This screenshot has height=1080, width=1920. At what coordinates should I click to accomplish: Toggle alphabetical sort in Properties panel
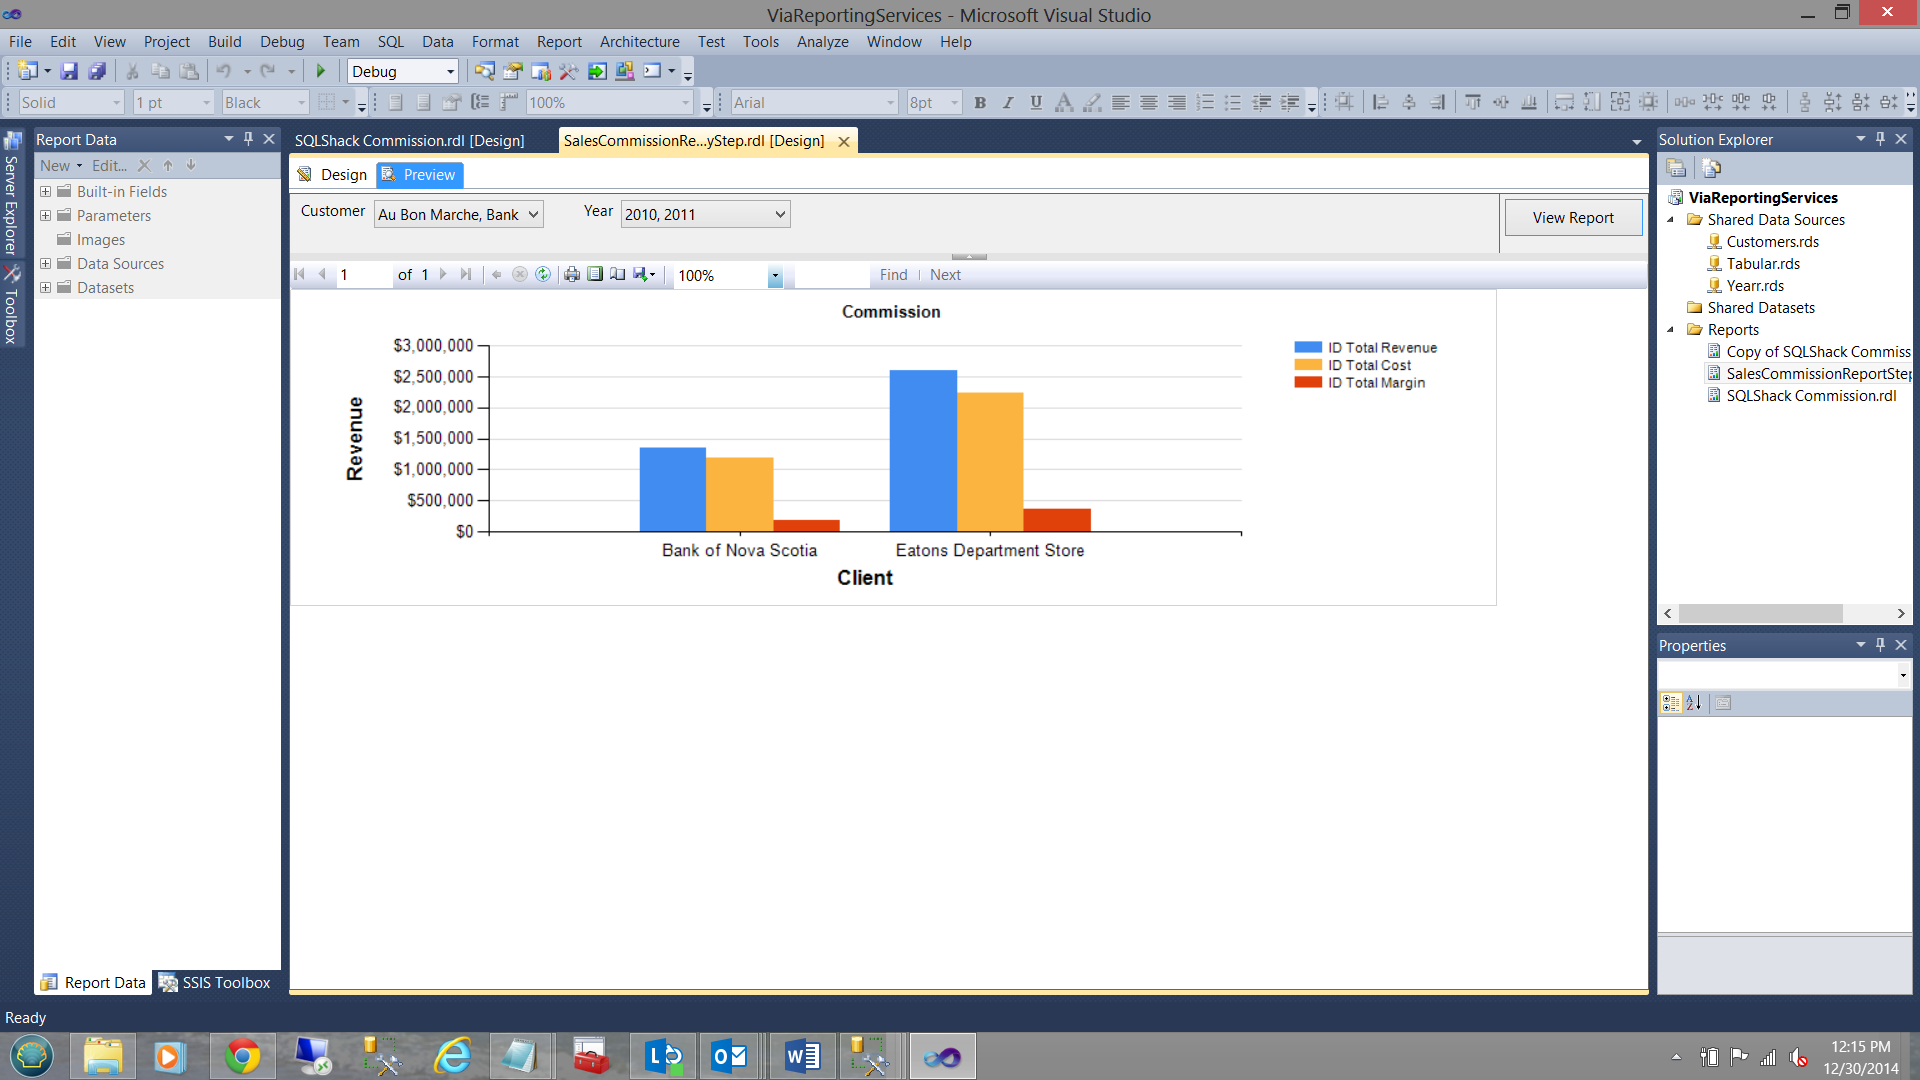[x=1693, y=703]
